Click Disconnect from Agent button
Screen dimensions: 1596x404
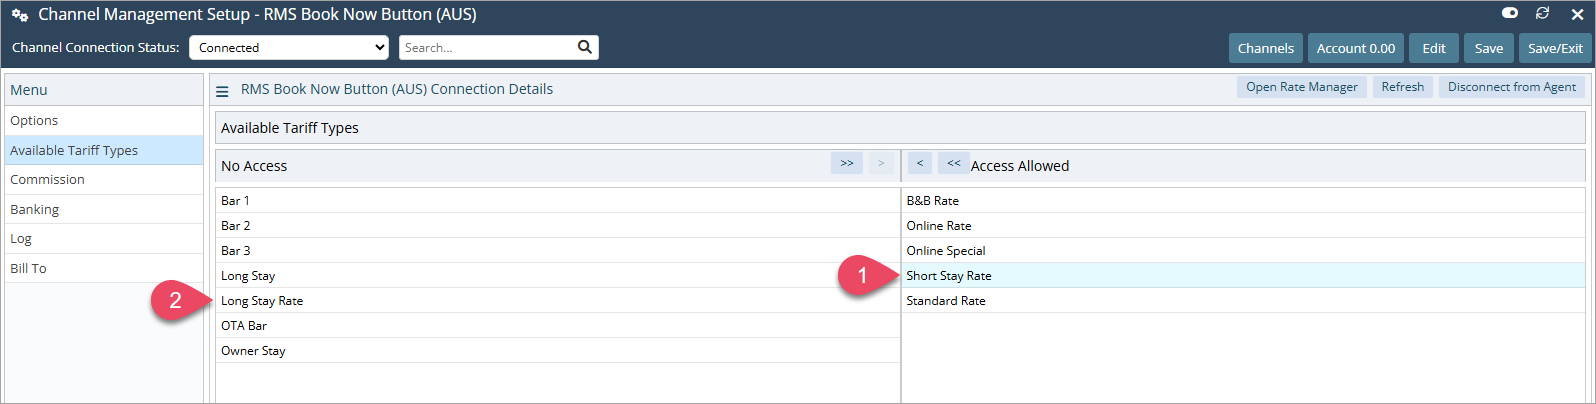coord(1512,87)
